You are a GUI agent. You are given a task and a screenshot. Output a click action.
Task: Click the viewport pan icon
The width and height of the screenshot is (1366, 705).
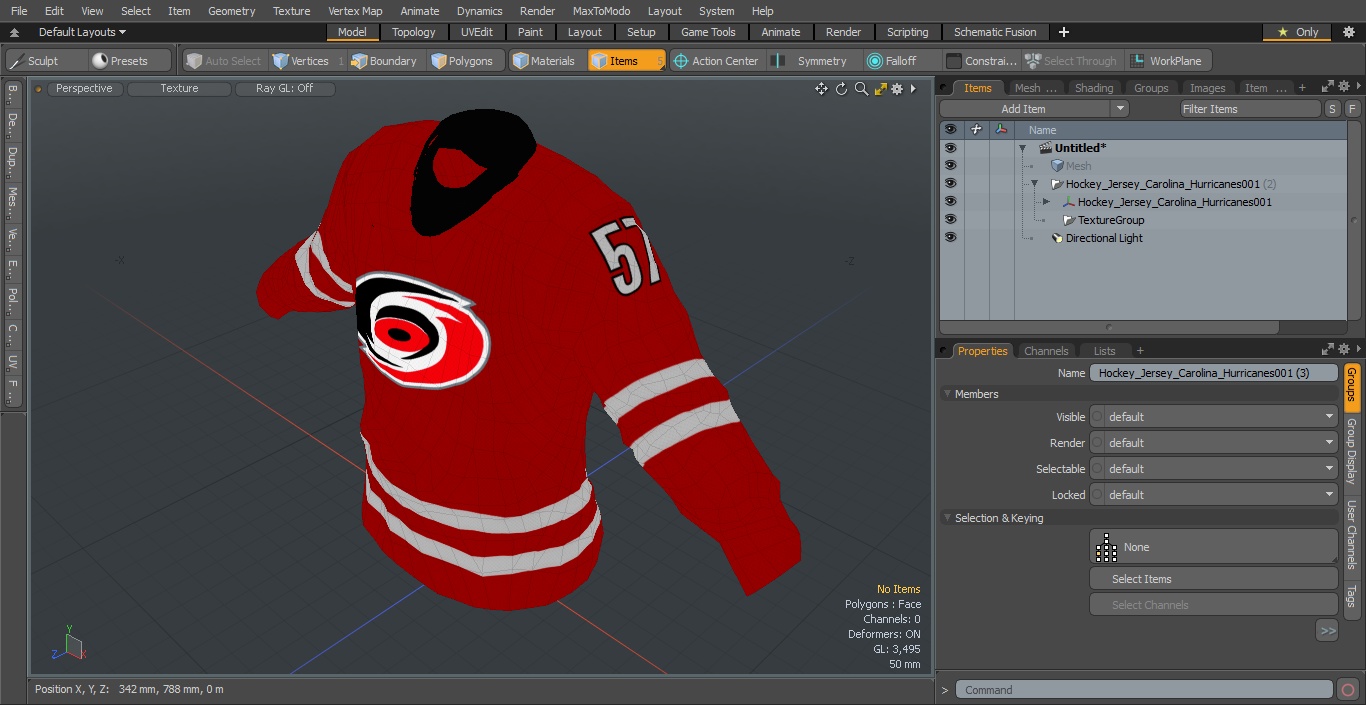(821, 89)
